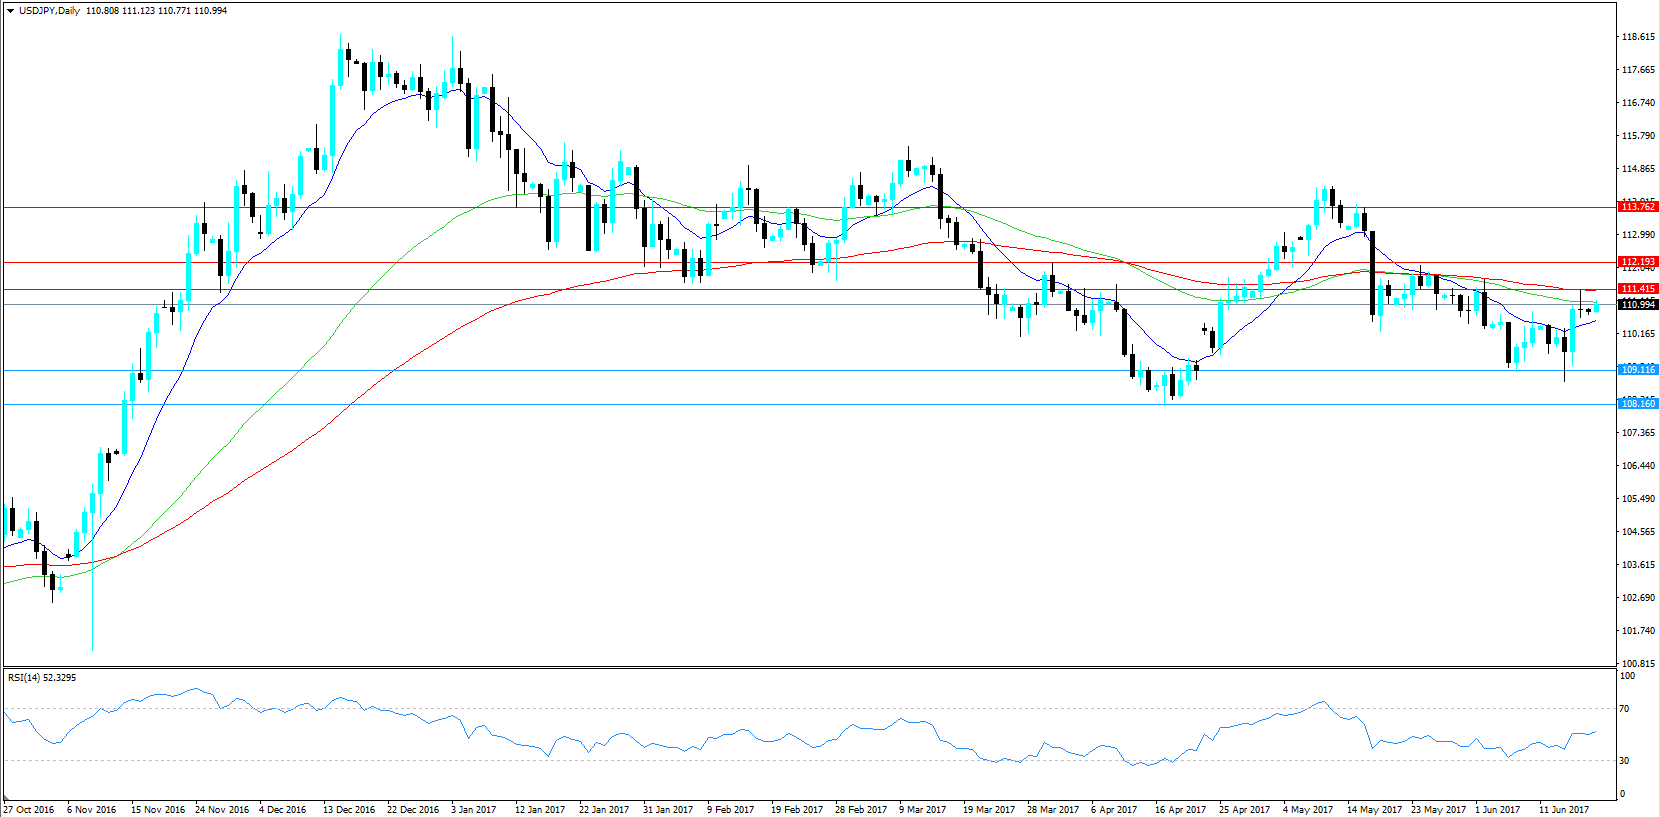
Task: Click the RSI 30 level label
Action: point(1625,761)
